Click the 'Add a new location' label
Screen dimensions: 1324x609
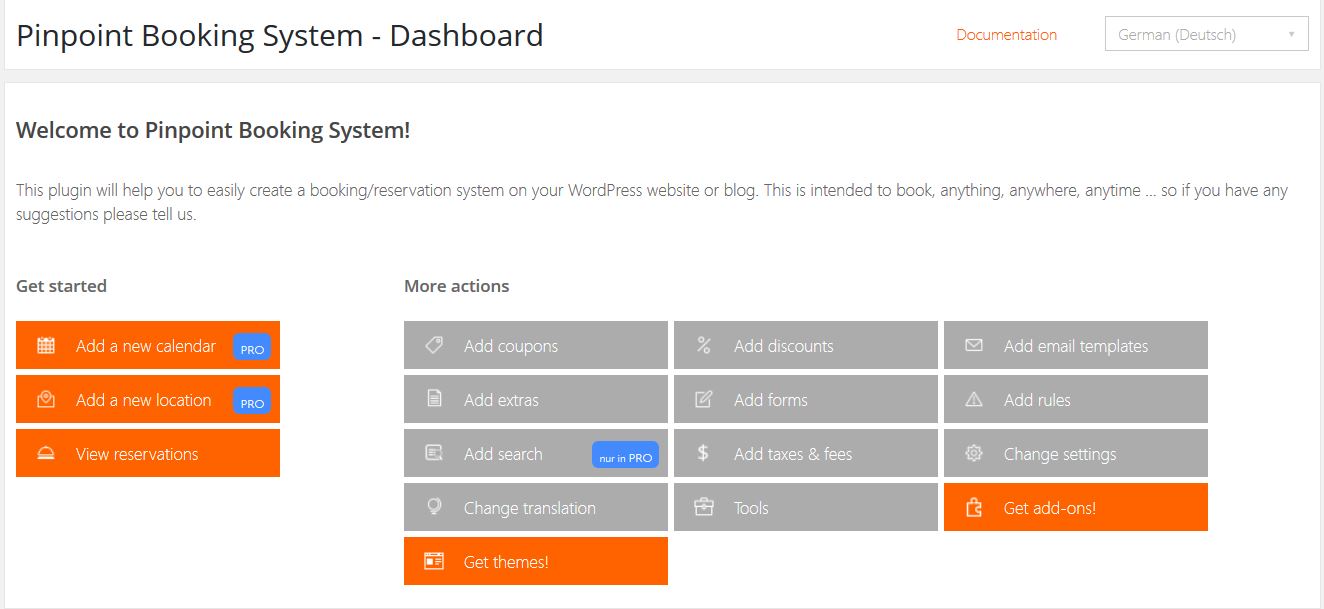point(144,400)
